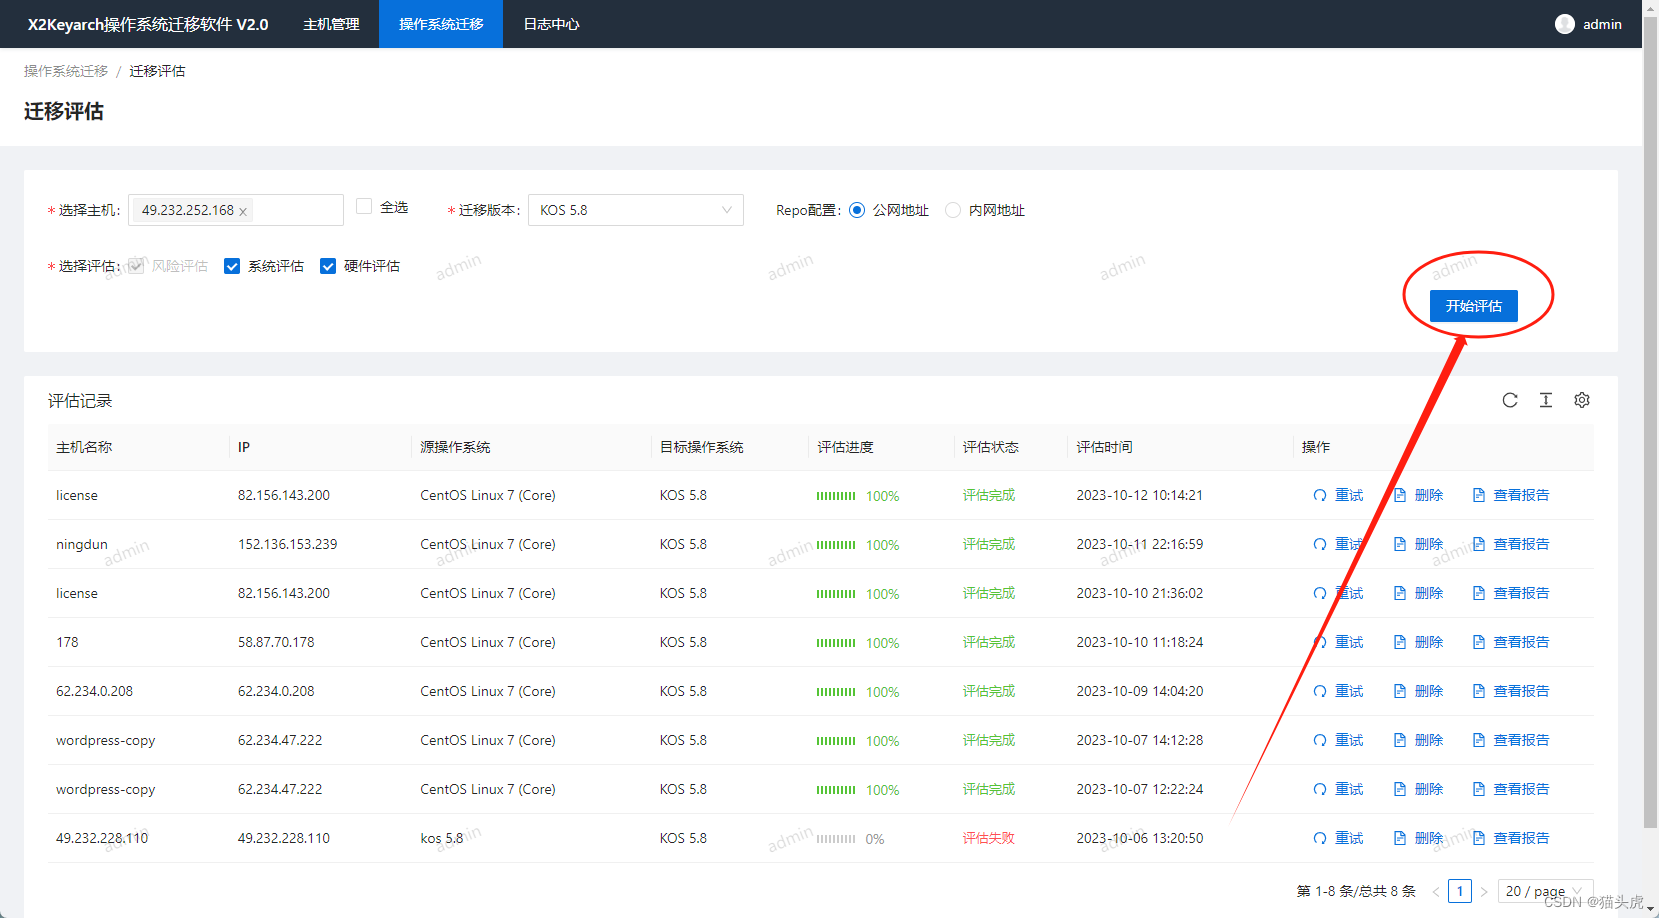
Task: Open table density icon in evaluation records
Action: click(1546, 400)
